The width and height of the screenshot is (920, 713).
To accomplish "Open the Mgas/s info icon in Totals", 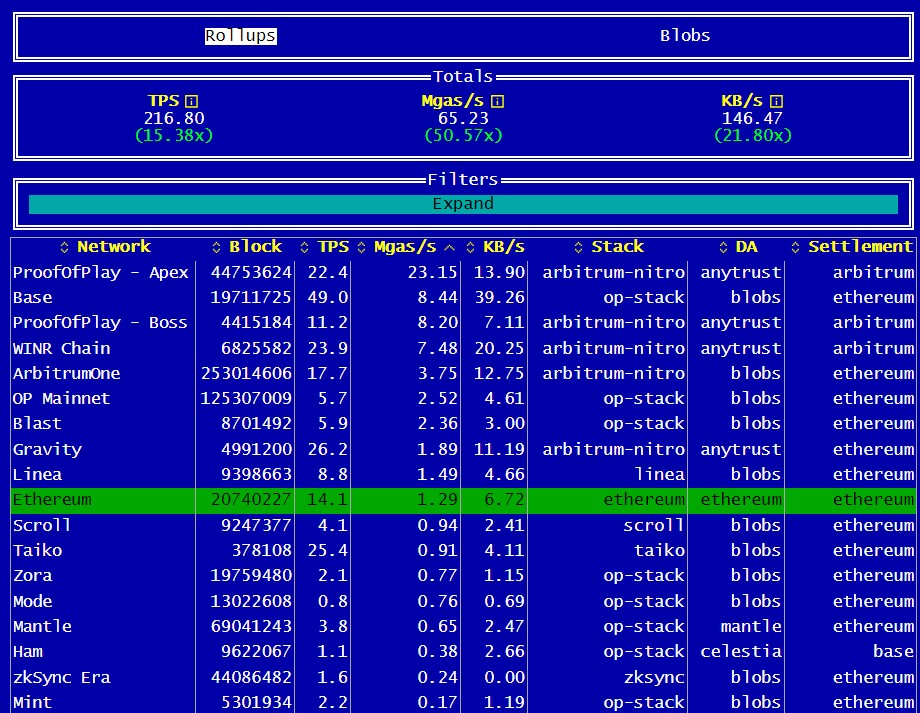I will (x=497, y=101).
